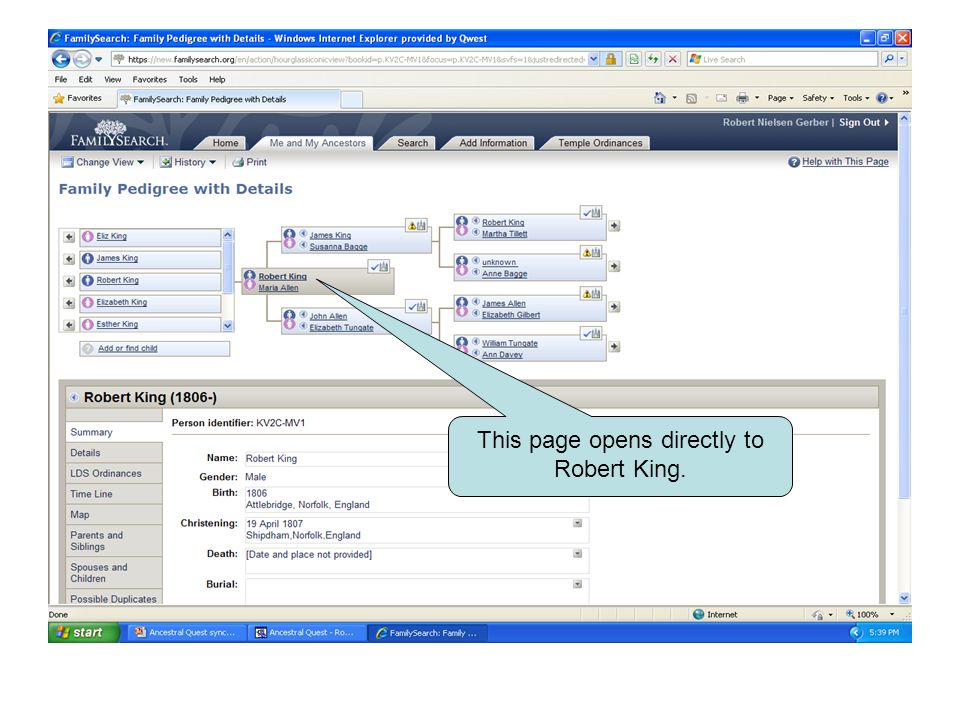
Task: Click the Refresh page icon in address bar
Action: pyautogui.click(x=653, y=59)
